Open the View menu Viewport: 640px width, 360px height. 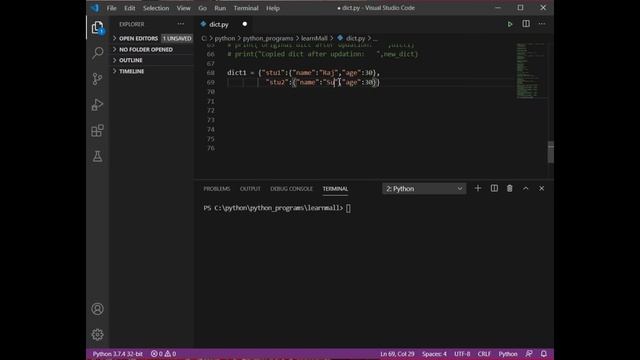[183, 8]
